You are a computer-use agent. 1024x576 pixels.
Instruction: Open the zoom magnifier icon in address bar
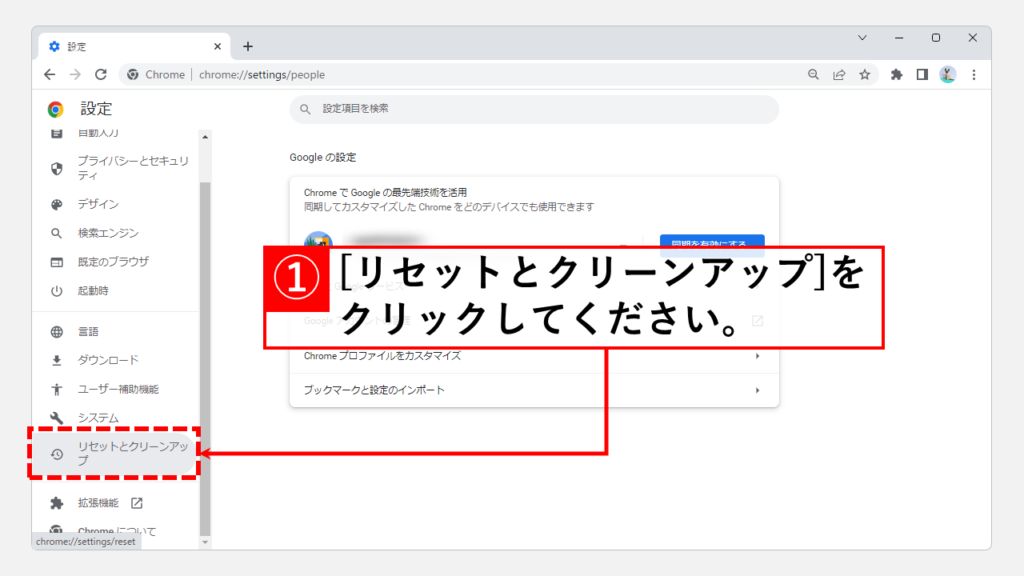click(x=813, y=74)
